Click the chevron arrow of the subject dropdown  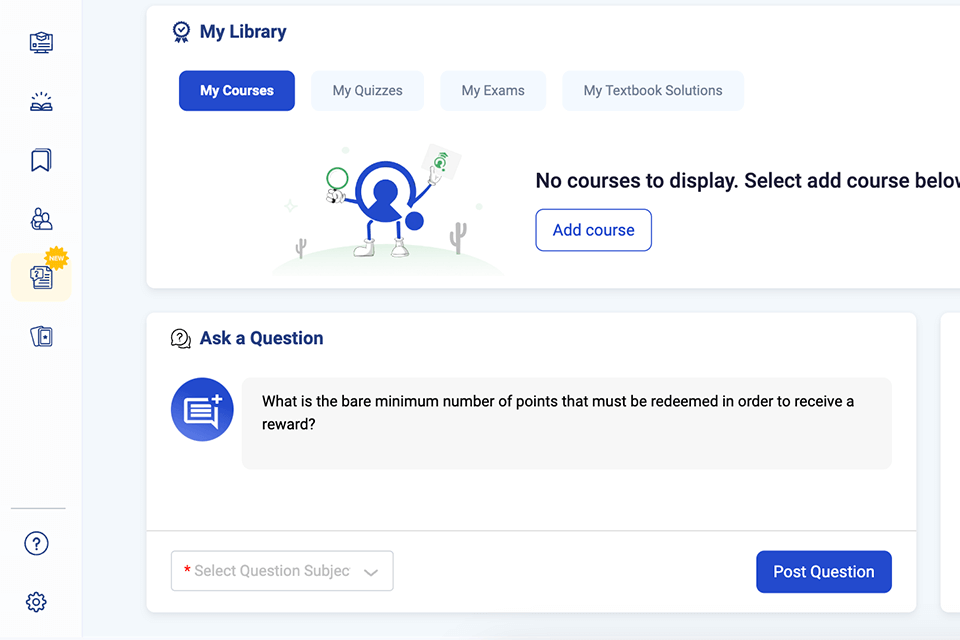pyautogui.click(x=371, y=572)
